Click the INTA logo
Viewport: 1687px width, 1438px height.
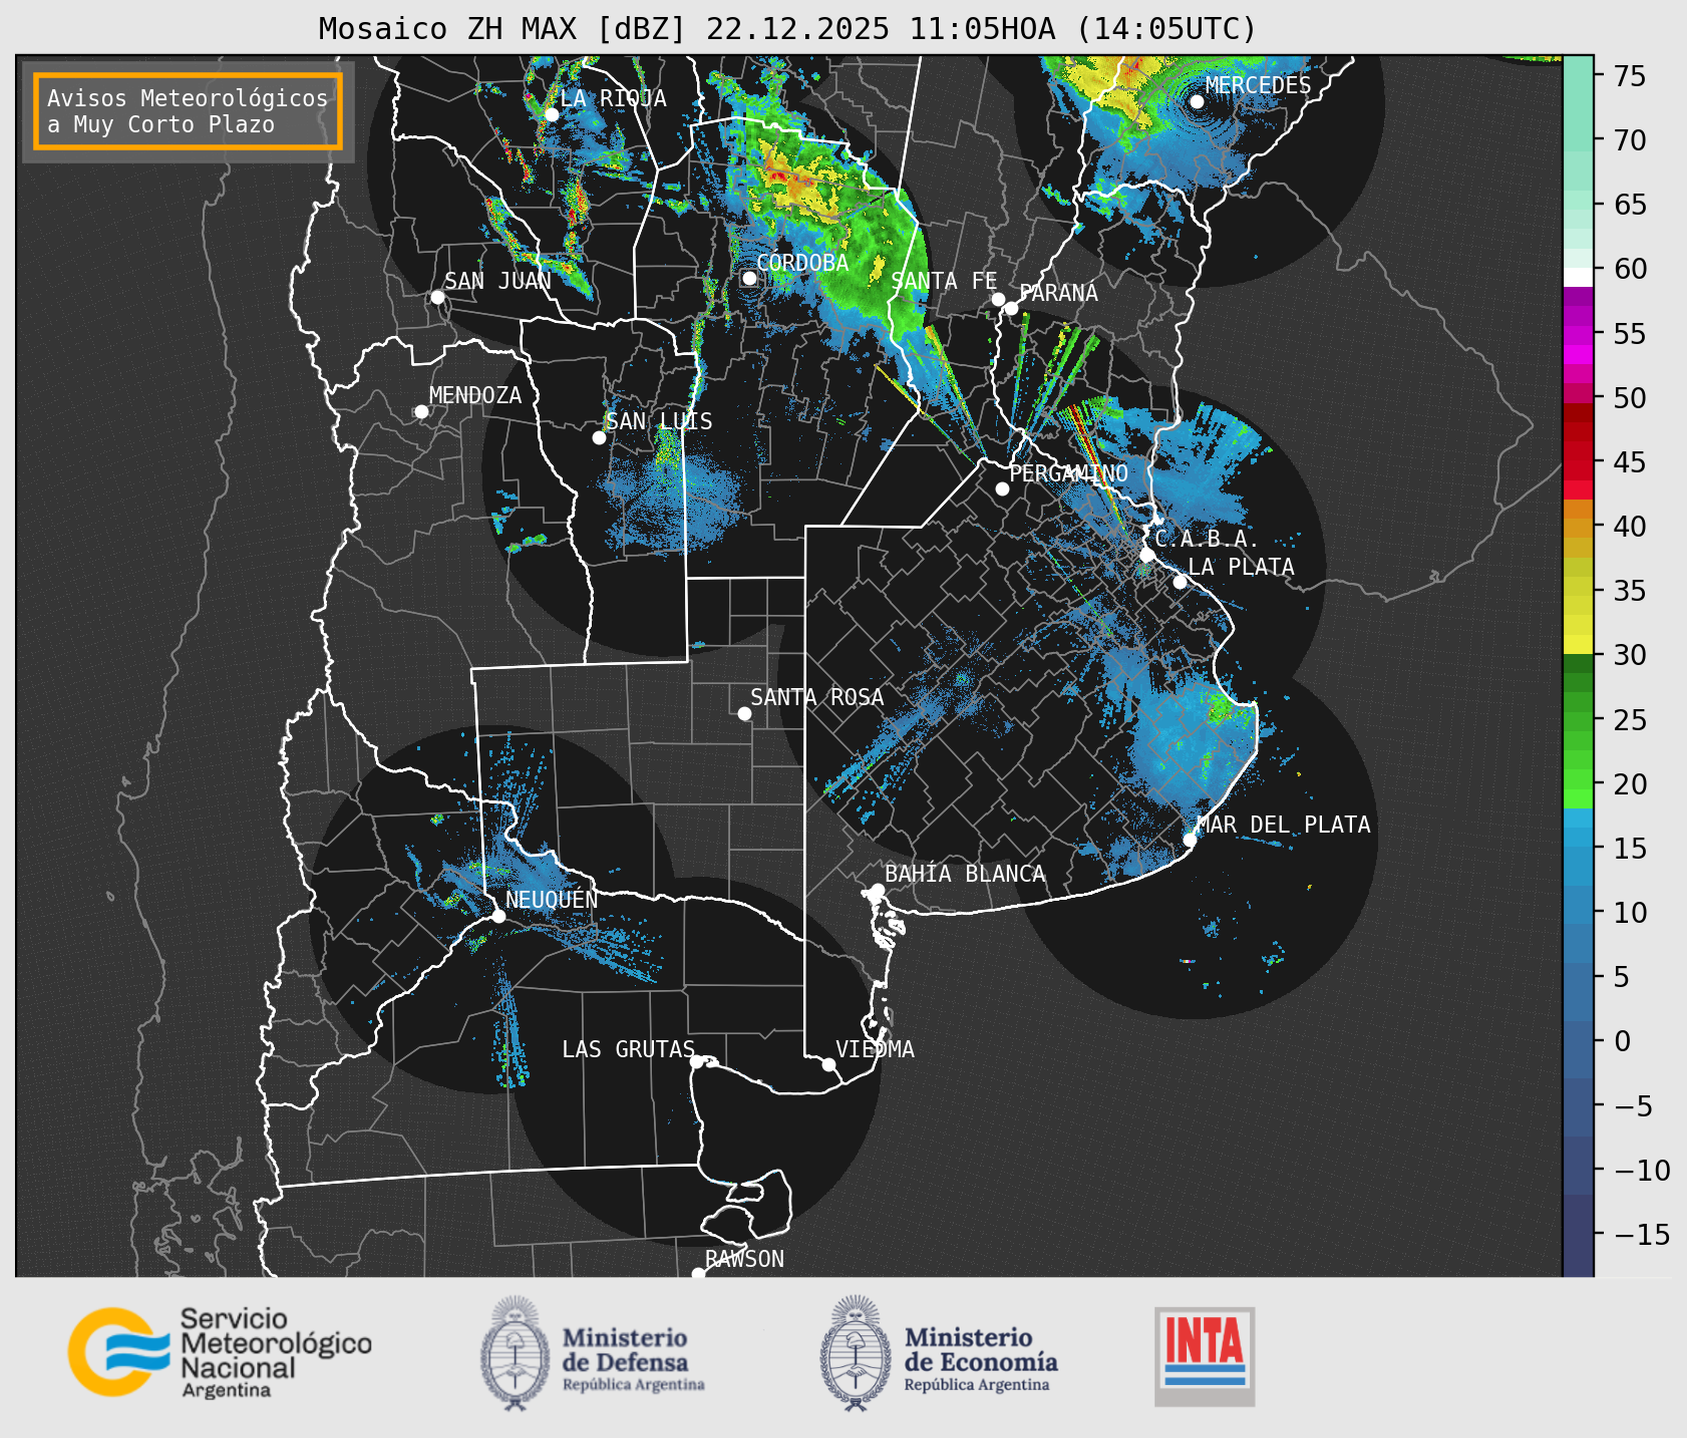(x=1205, y=1356)
